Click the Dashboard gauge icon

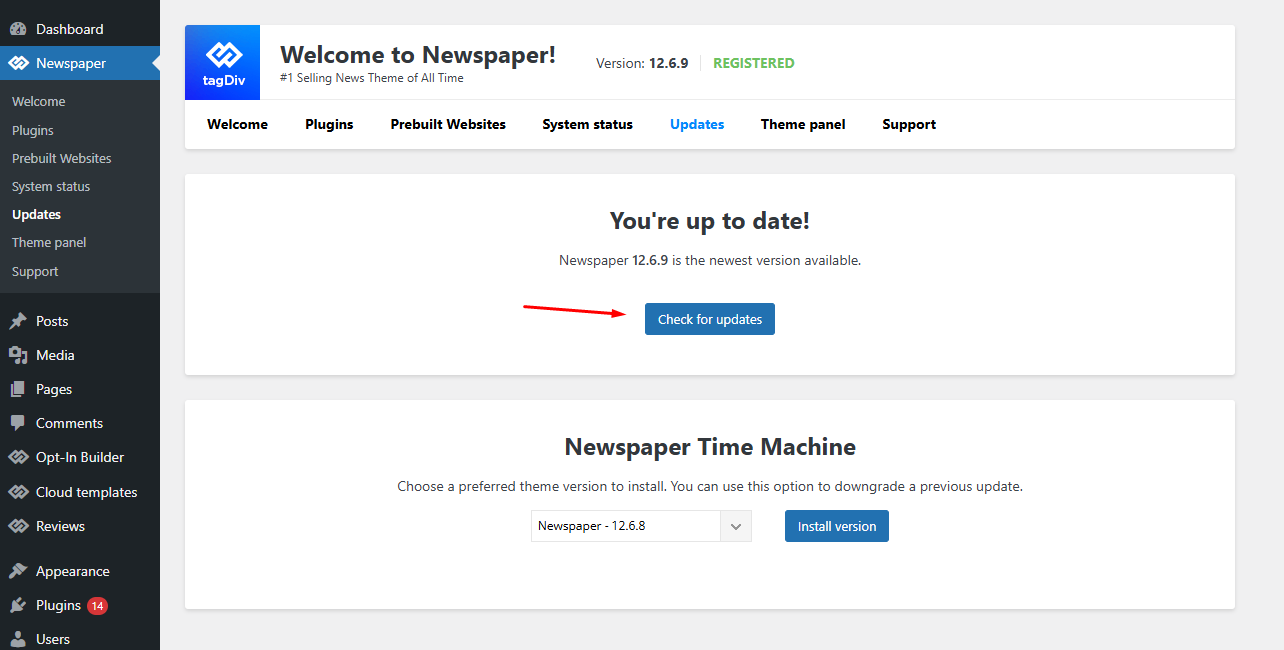(x=18, y=29)
